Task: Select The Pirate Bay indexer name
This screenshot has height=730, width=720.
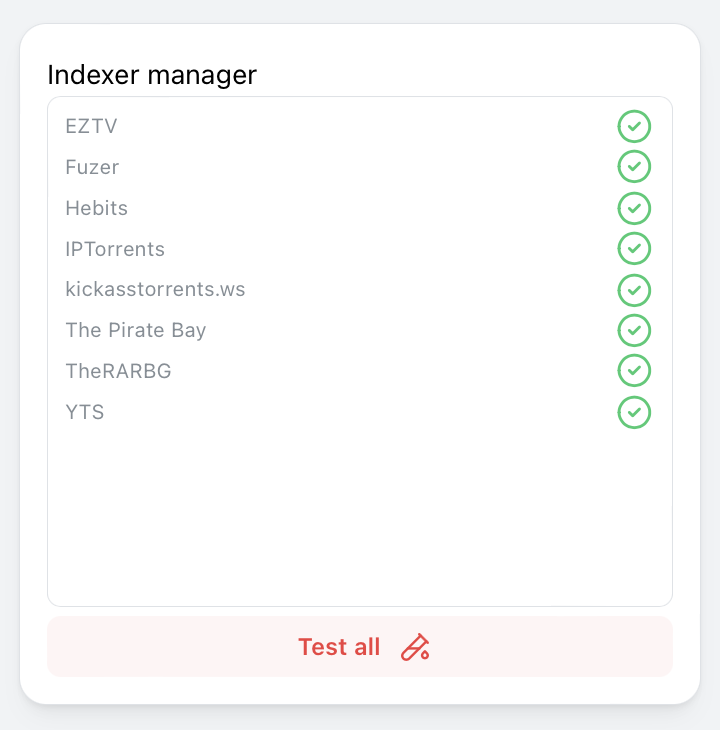Action: coord(136,330)
